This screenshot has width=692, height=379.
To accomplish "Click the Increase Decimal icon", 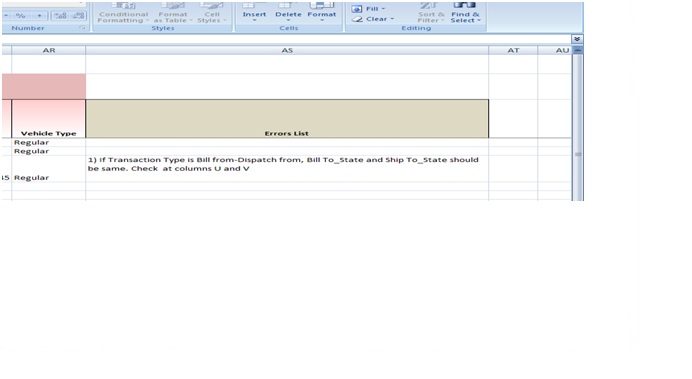I will [60, 15].
